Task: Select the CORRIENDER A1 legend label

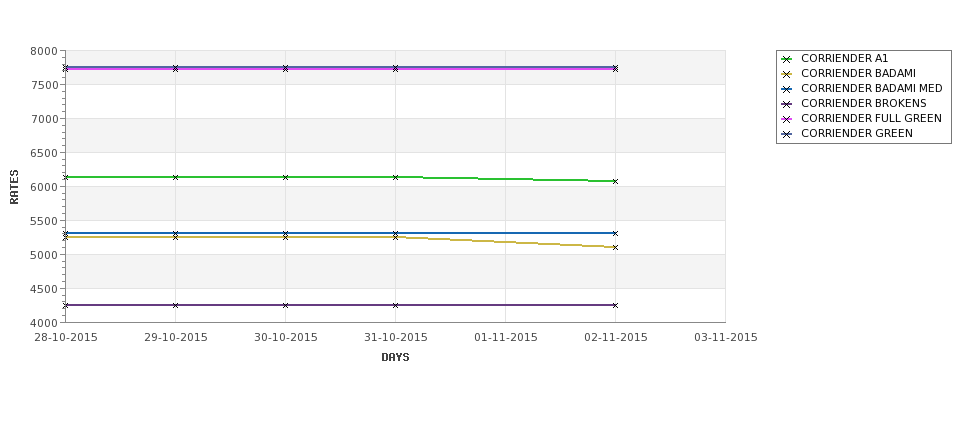Action: (844, 58)
